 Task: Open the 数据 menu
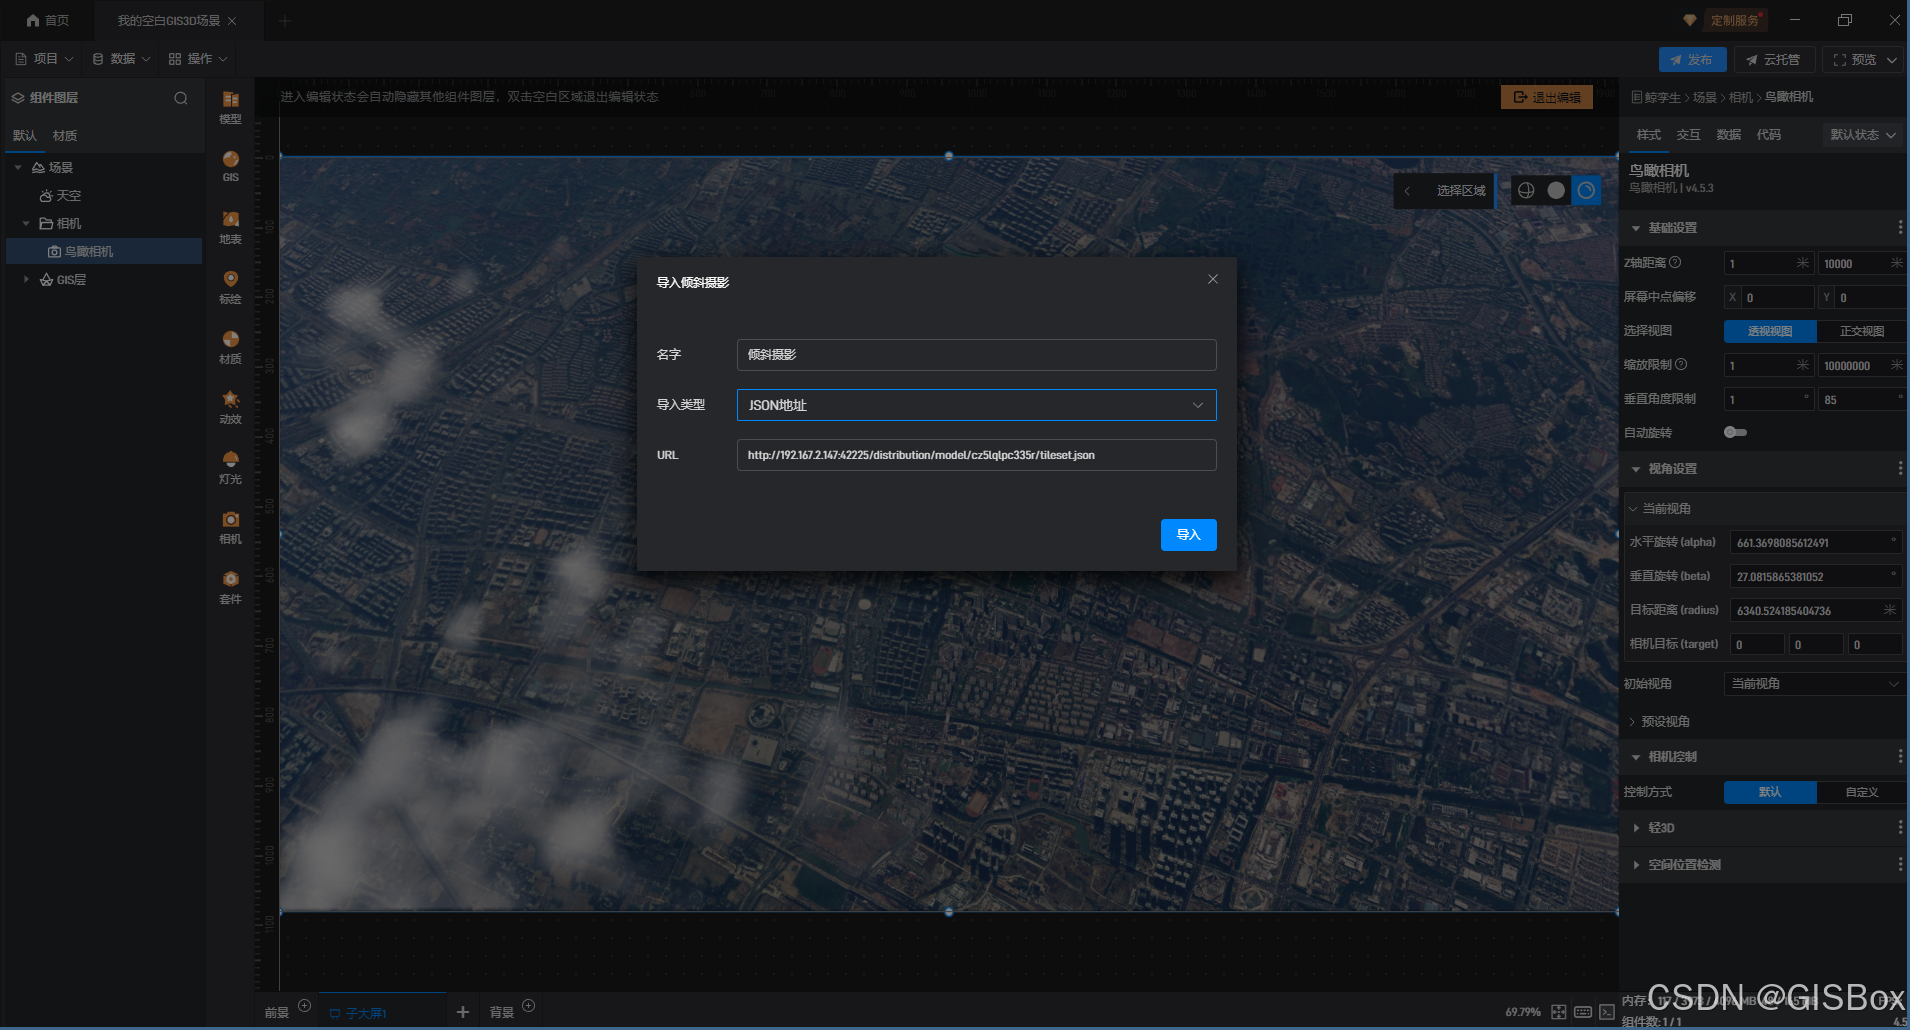pos(122,59)
